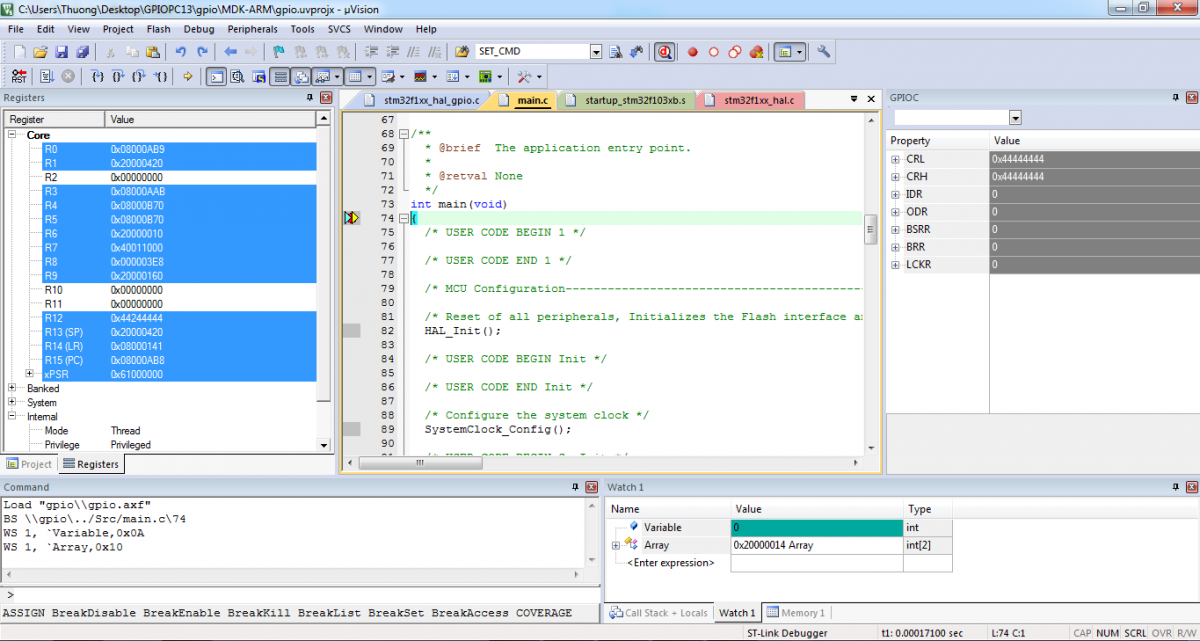Select the Step Over debug icon
The height and width of the screenshot is (641, 1200).
pos(117,76)
